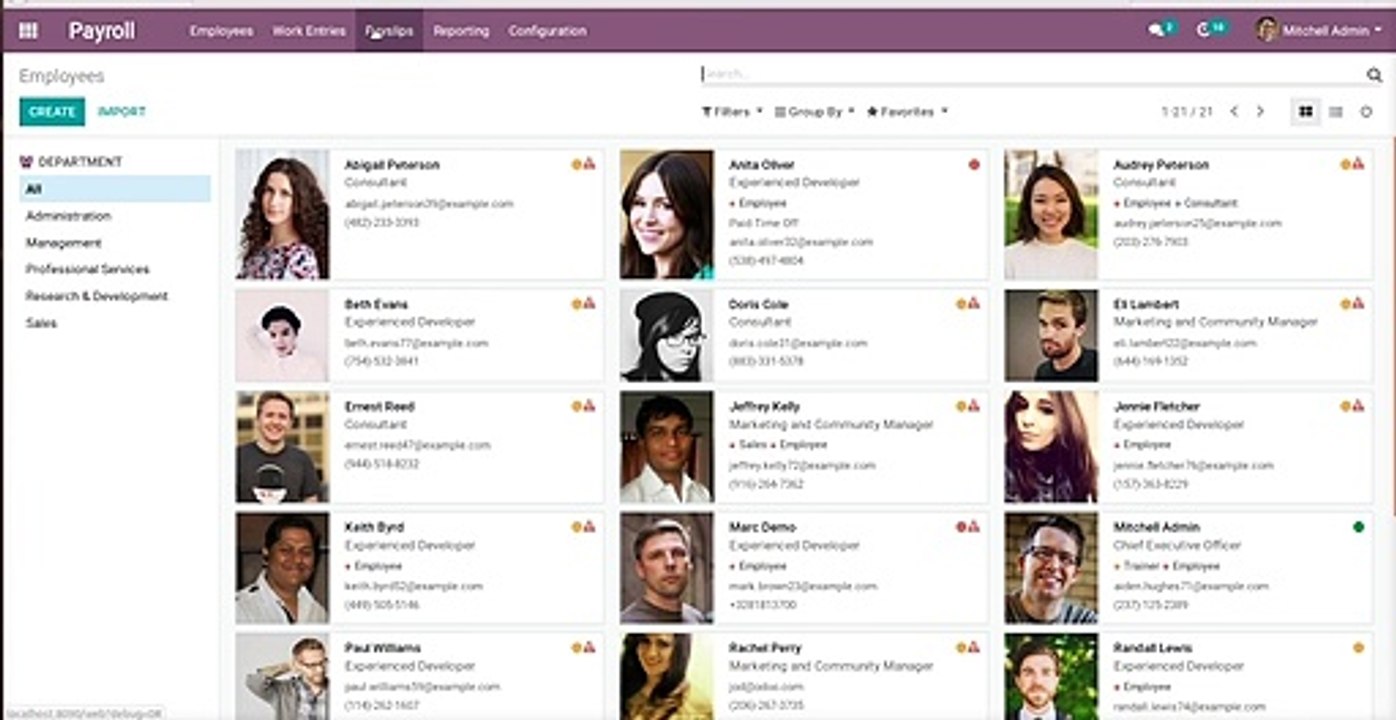
Task: Go to next page arrow
Action: tap(1260, 112)
